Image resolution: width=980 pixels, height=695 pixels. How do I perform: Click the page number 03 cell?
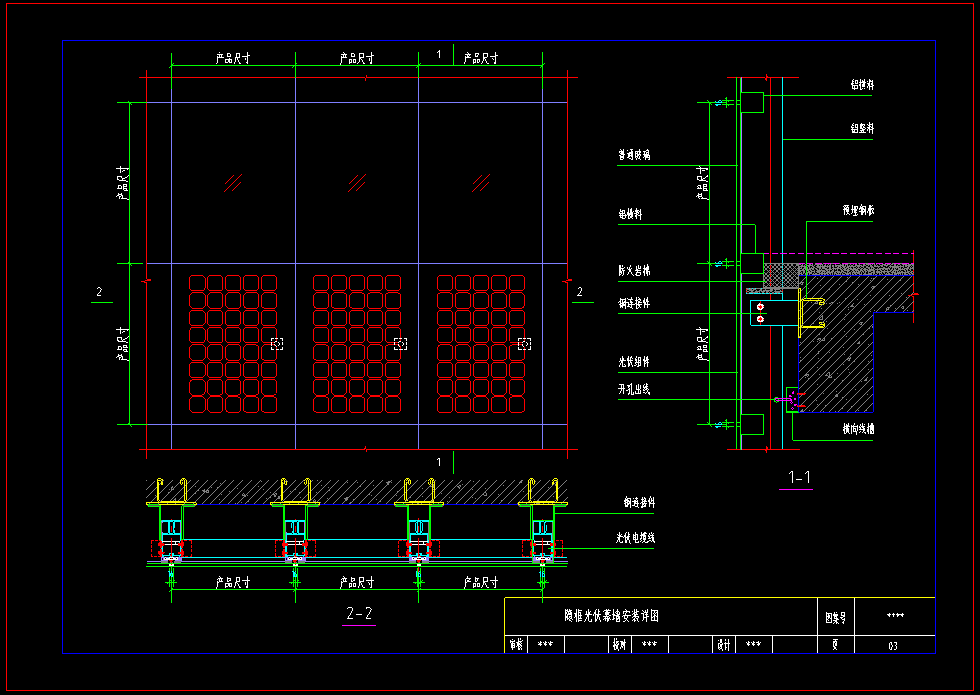893,646
